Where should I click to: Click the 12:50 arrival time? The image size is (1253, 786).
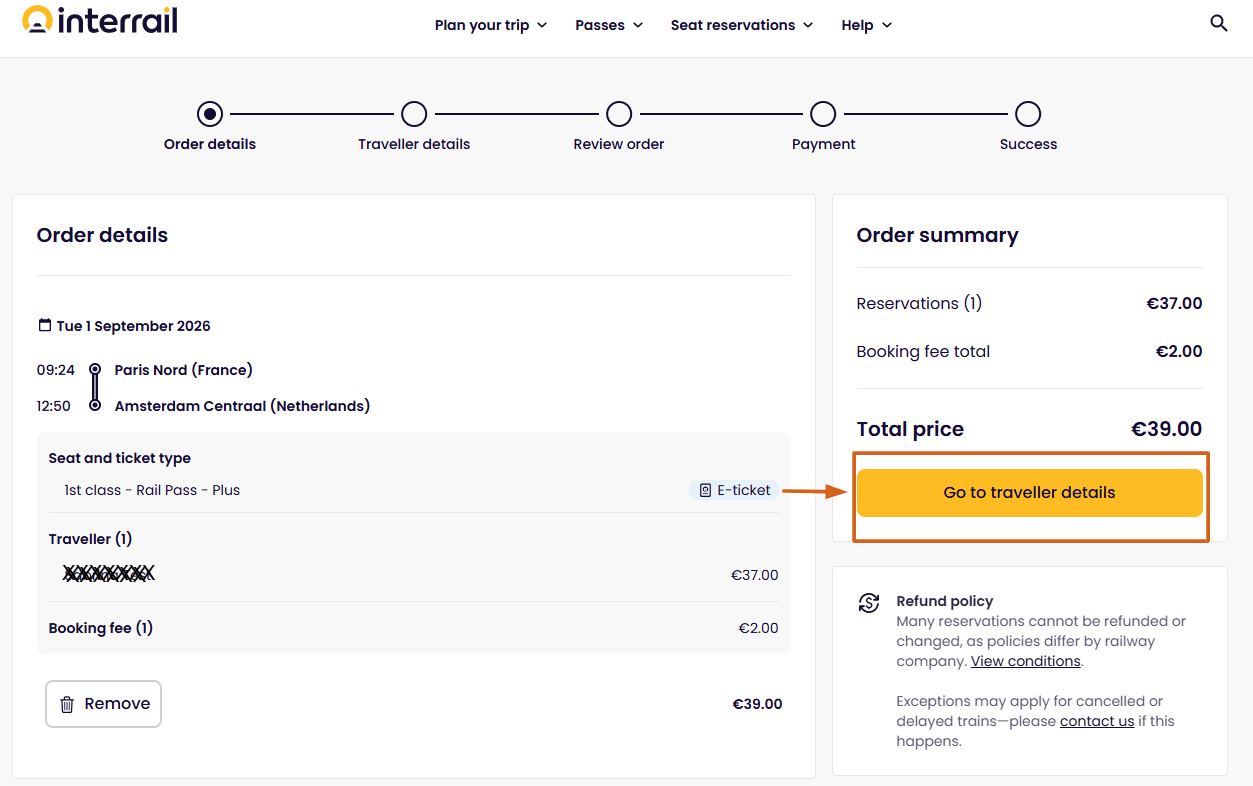click(x=54, y=406)
